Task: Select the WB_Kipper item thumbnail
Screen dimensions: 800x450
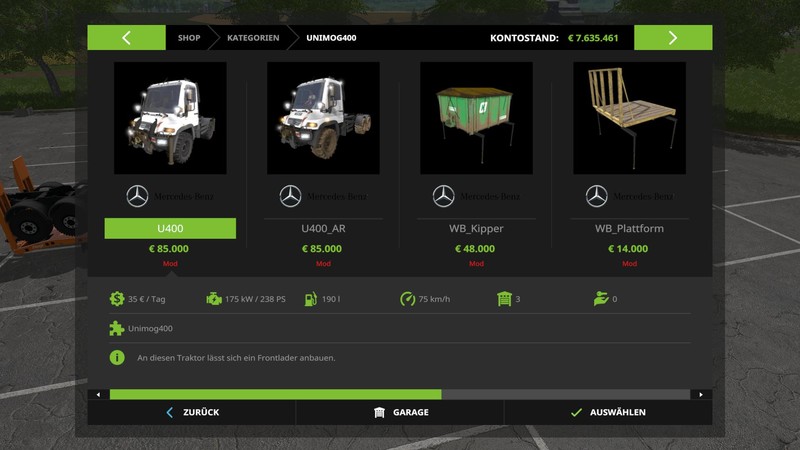Action: [x=477, y=118]
